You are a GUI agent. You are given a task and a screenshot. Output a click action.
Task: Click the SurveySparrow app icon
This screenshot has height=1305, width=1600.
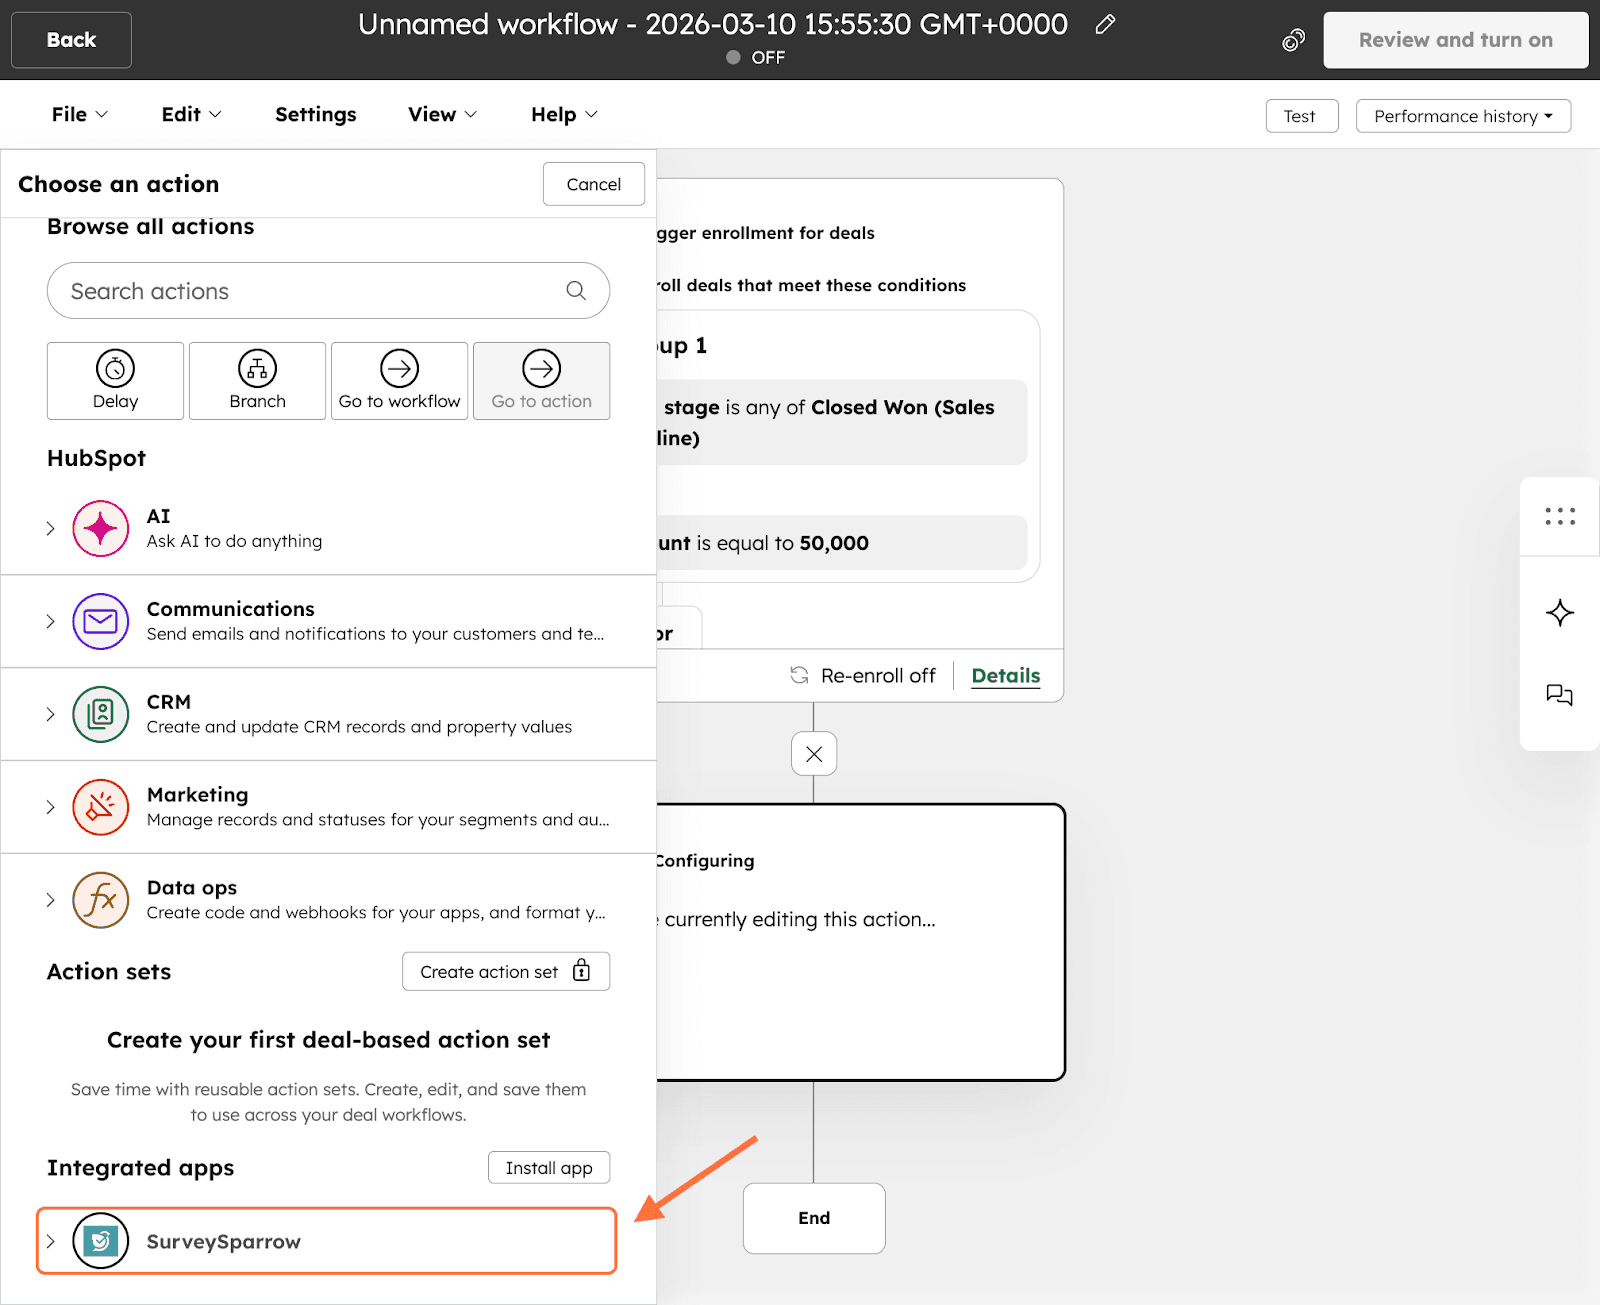tap(101, 1241)
